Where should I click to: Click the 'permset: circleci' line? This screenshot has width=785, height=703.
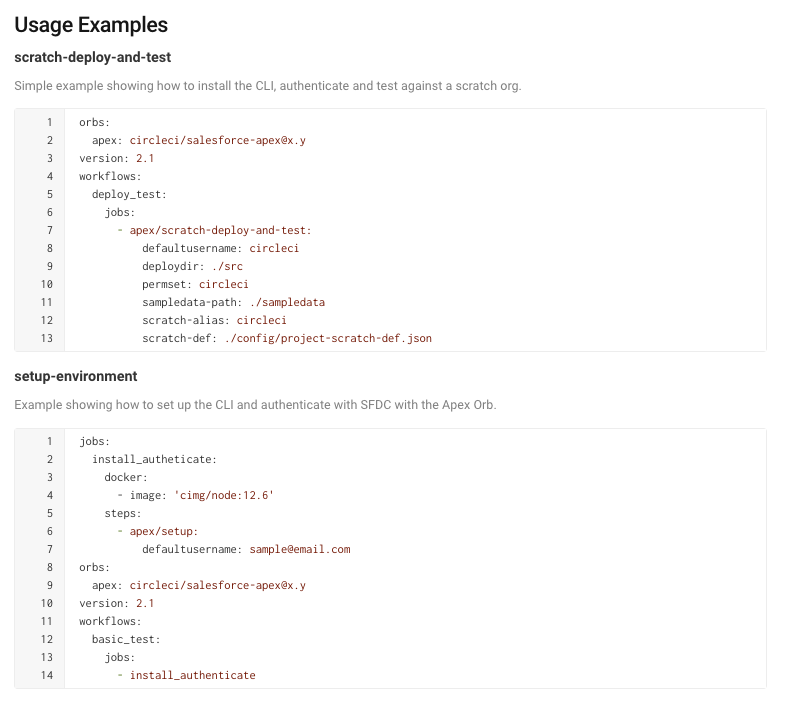195,284
